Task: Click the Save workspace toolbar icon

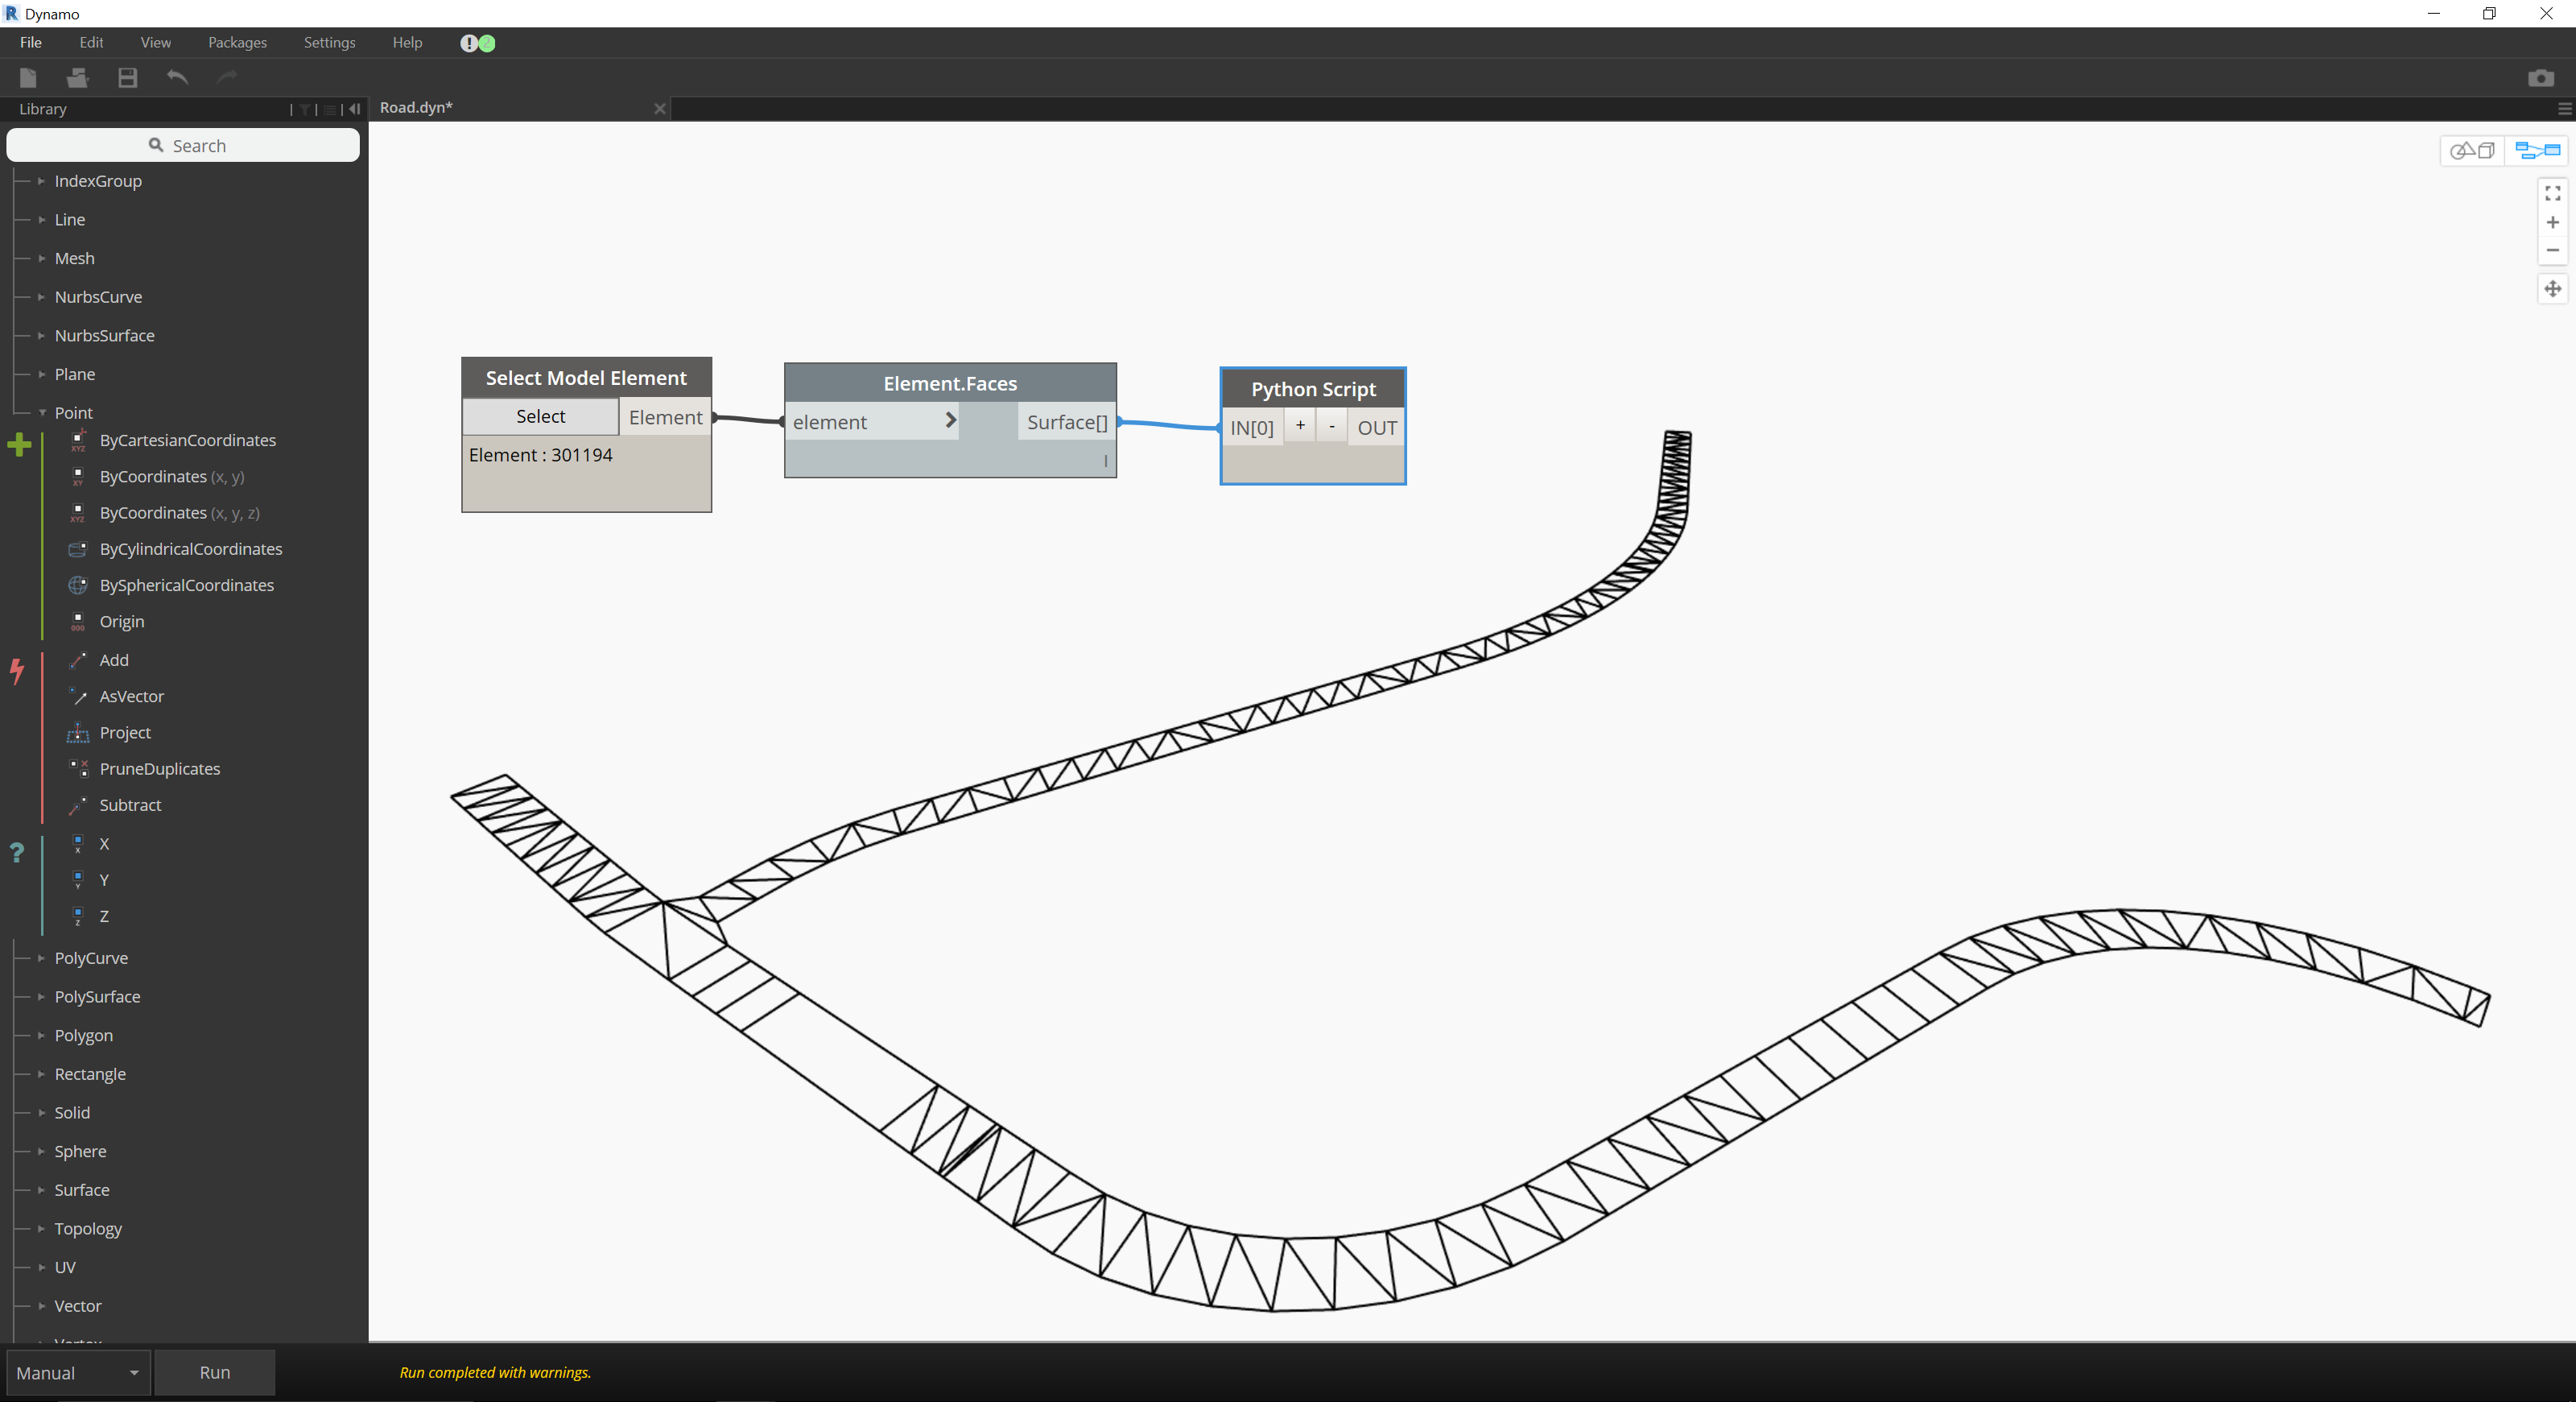Action: [x=127, y=77]
